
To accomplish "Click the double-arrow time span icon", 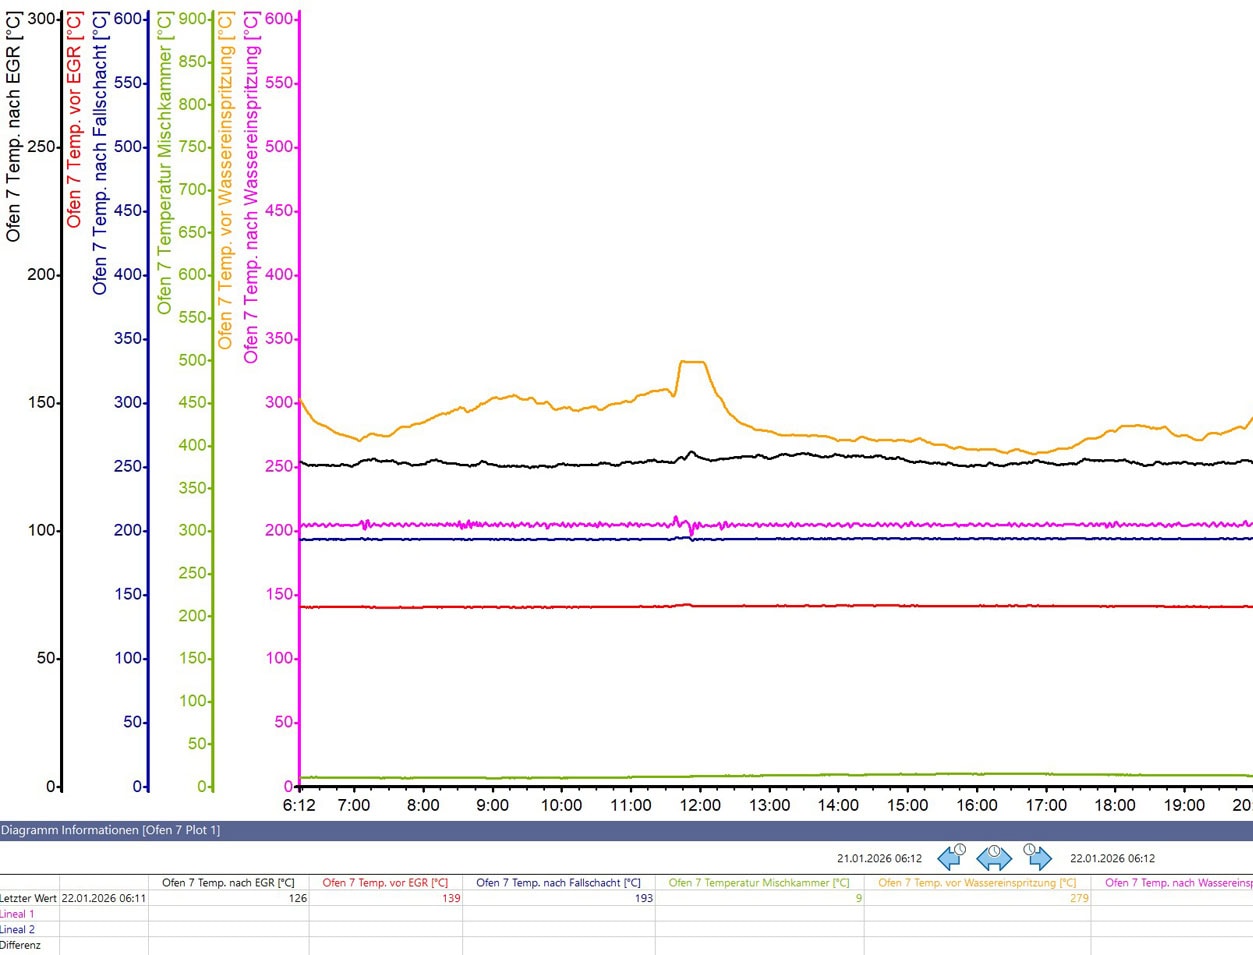I will click(x=994, y=857).
